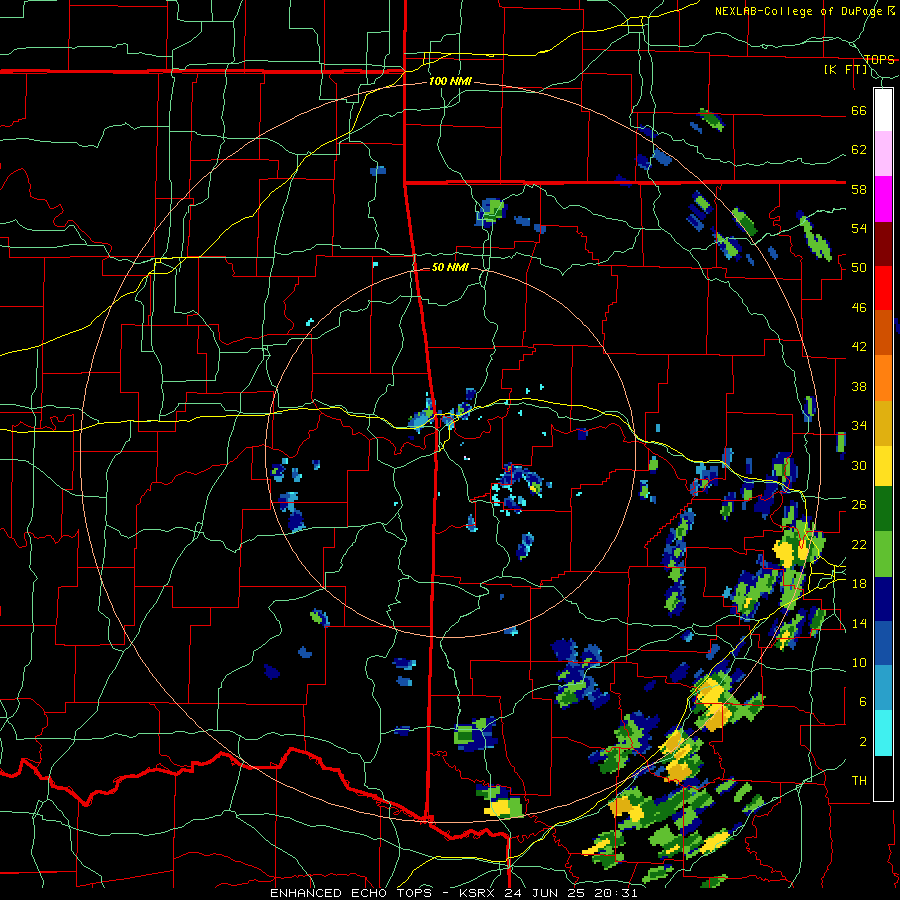This screenshot has height=900, width=900.
Task: Pick the medium blue band by label 10
Action: [883, 644]
